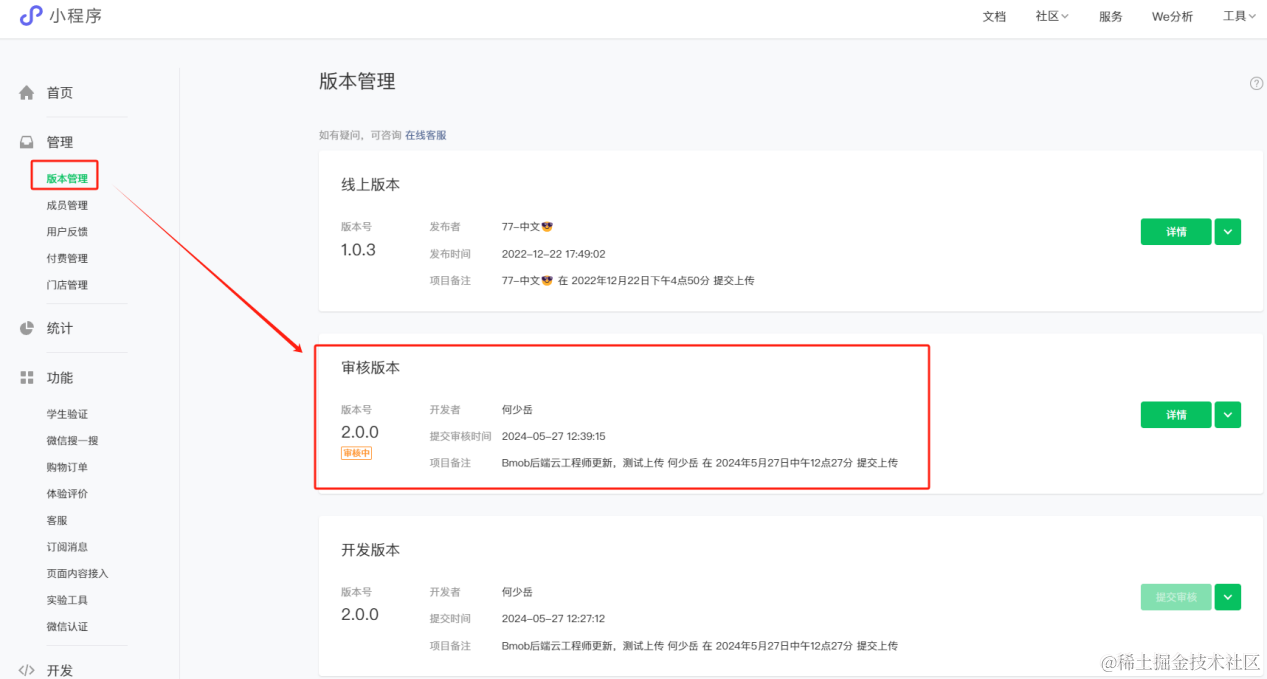Screen dimensions: 1267x679
Task: Click publisher name 77-中文 in 线上版本
Action: click(527, 227)
